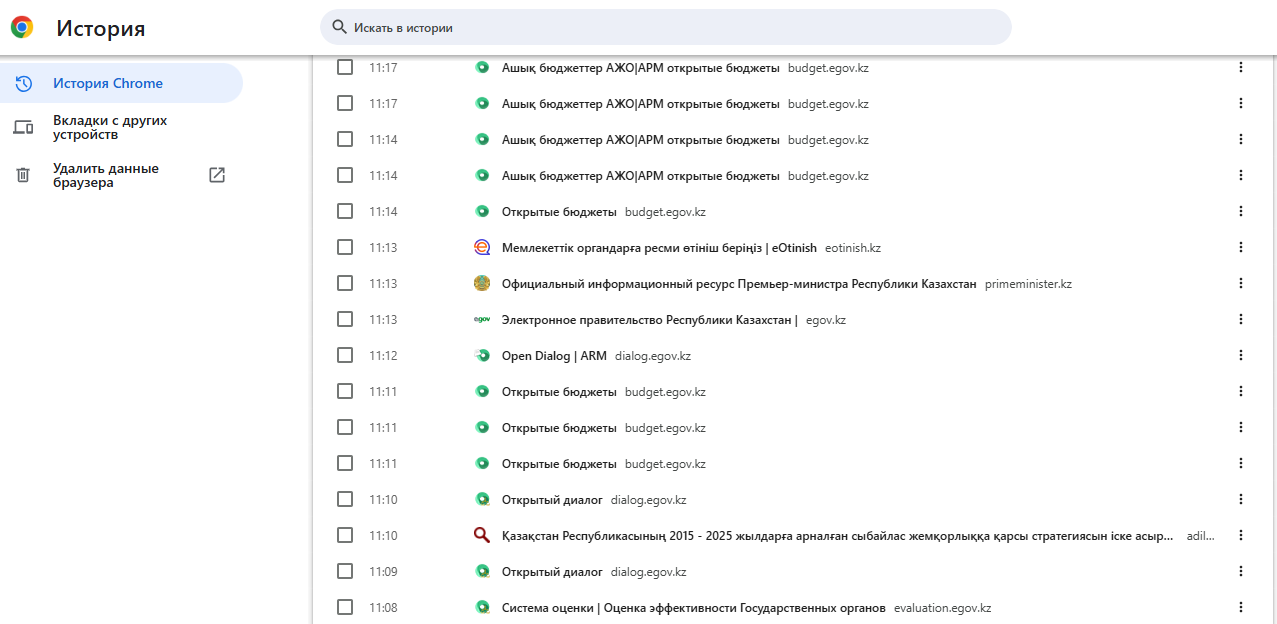Open Официальный информационный ресурс Премьер-министра link
The height and width of the screenshot is (624, 1277).
click(738, 284)
